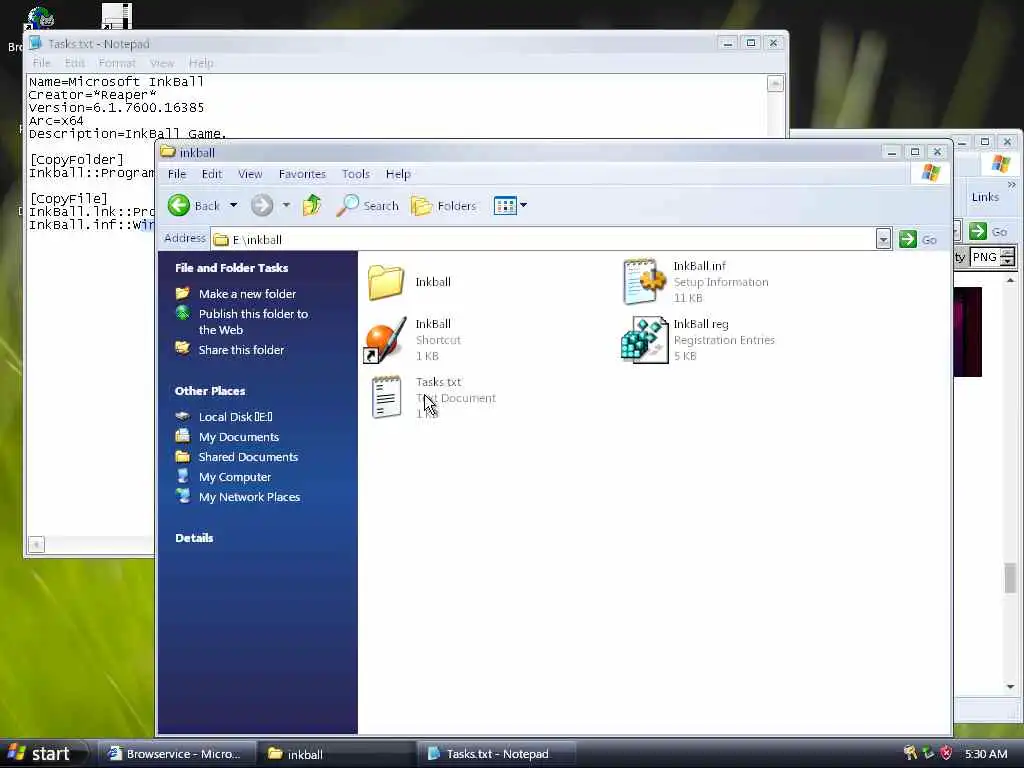Click the PNG field in background window
This screenshot has height=768, width=1024.
click(985, 257)
